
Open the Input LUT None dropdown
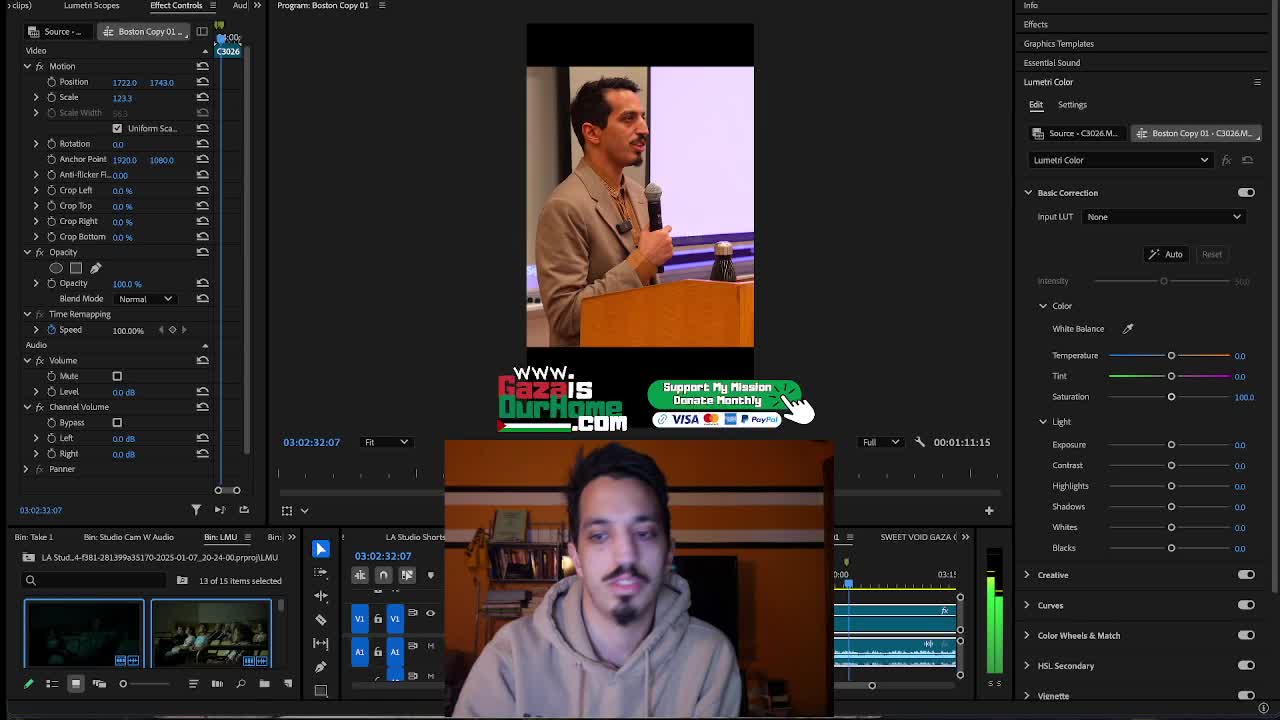click(x=1165, y=217)
